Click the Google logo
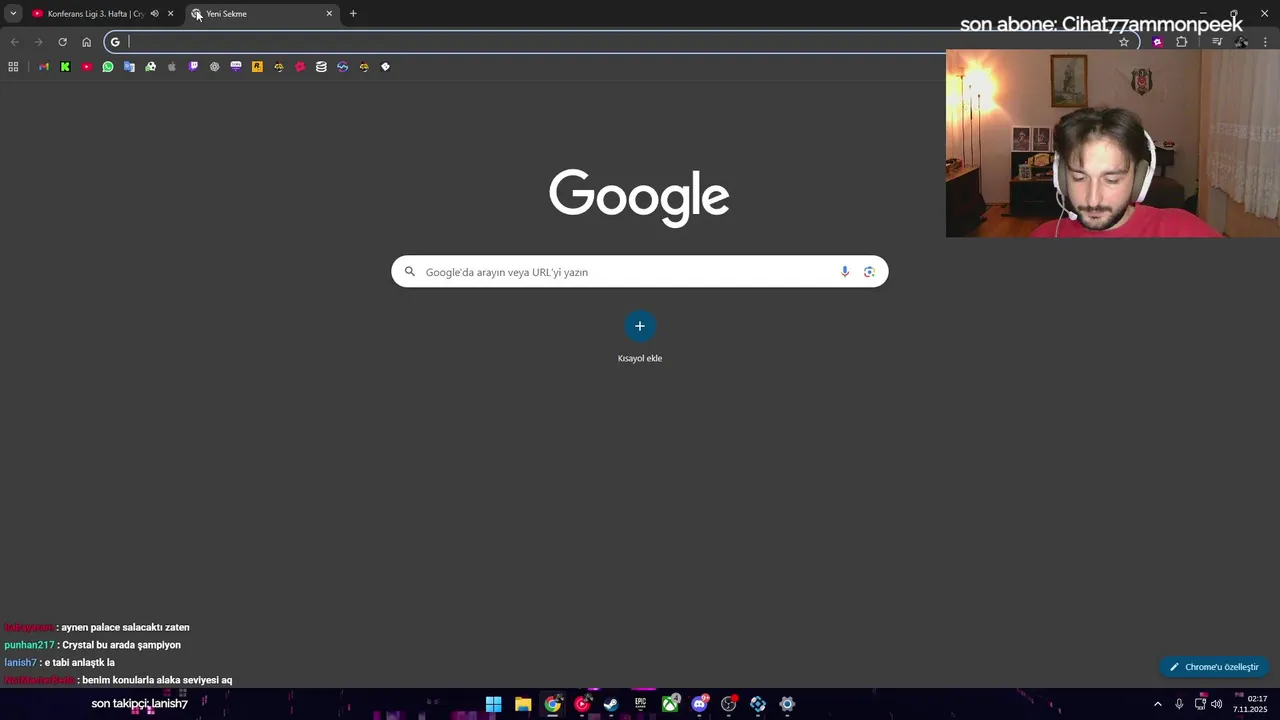 pyautogui.click(x=639, y=198)
